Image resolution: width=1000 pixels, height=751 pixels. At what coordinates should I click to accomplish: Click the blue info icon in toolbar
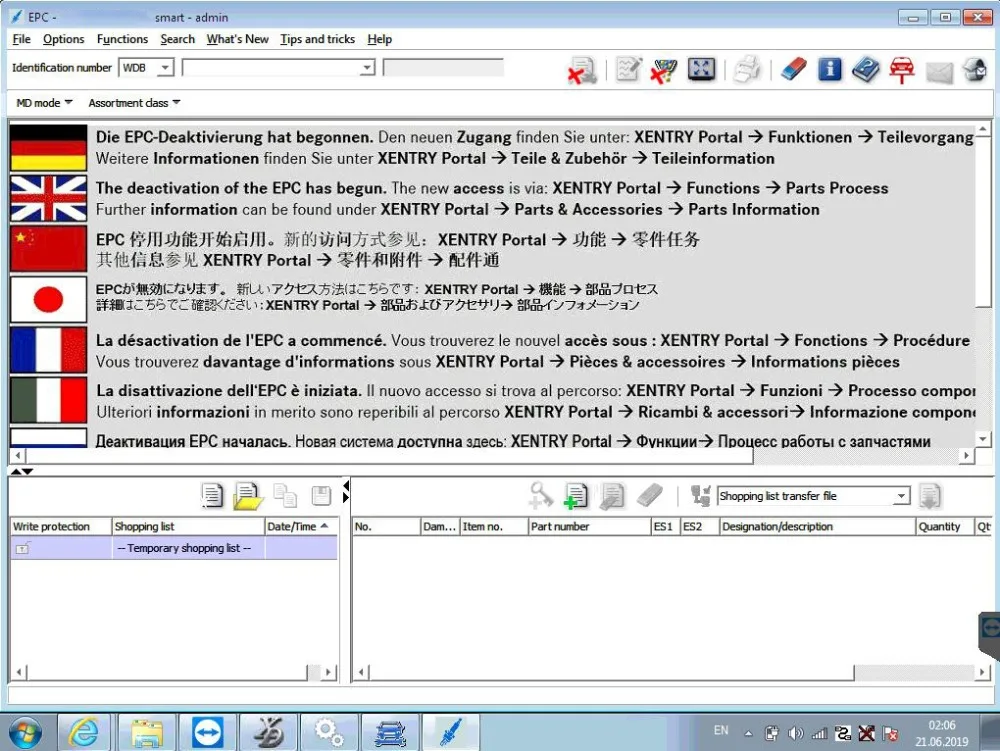click(829, 69)
